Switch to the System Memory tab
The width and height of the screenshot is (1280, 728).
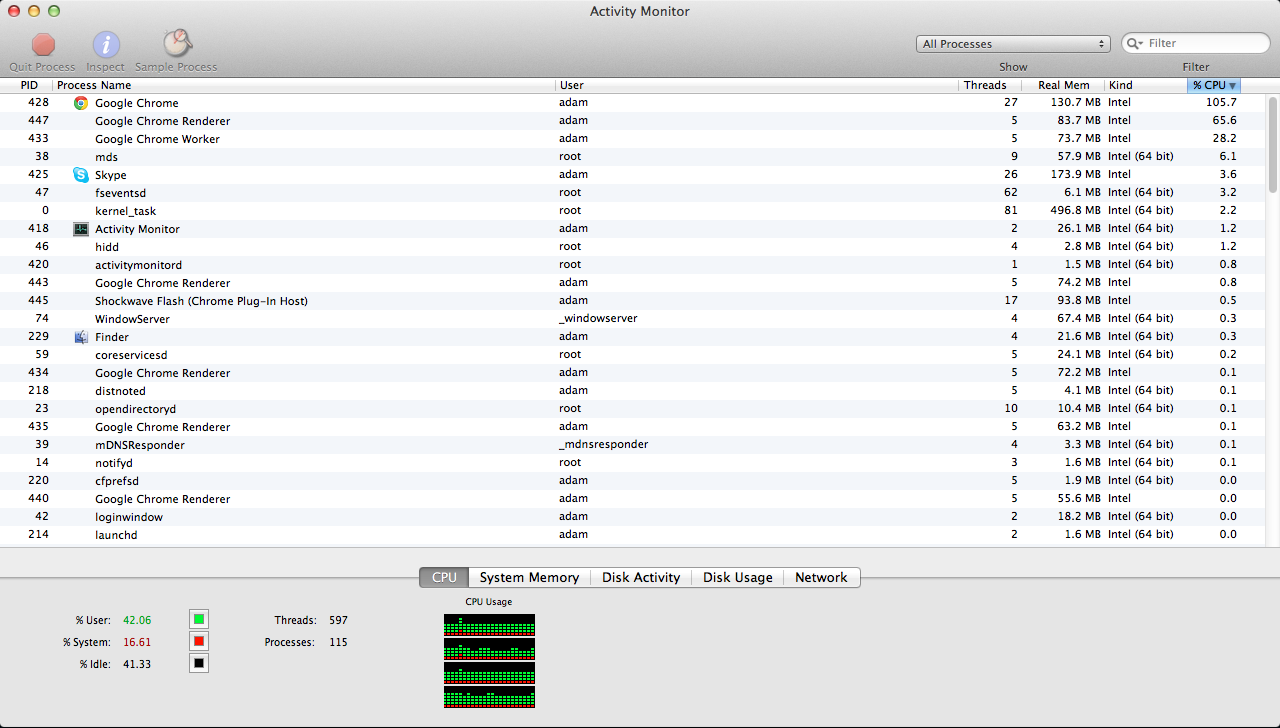coord(529,577)
